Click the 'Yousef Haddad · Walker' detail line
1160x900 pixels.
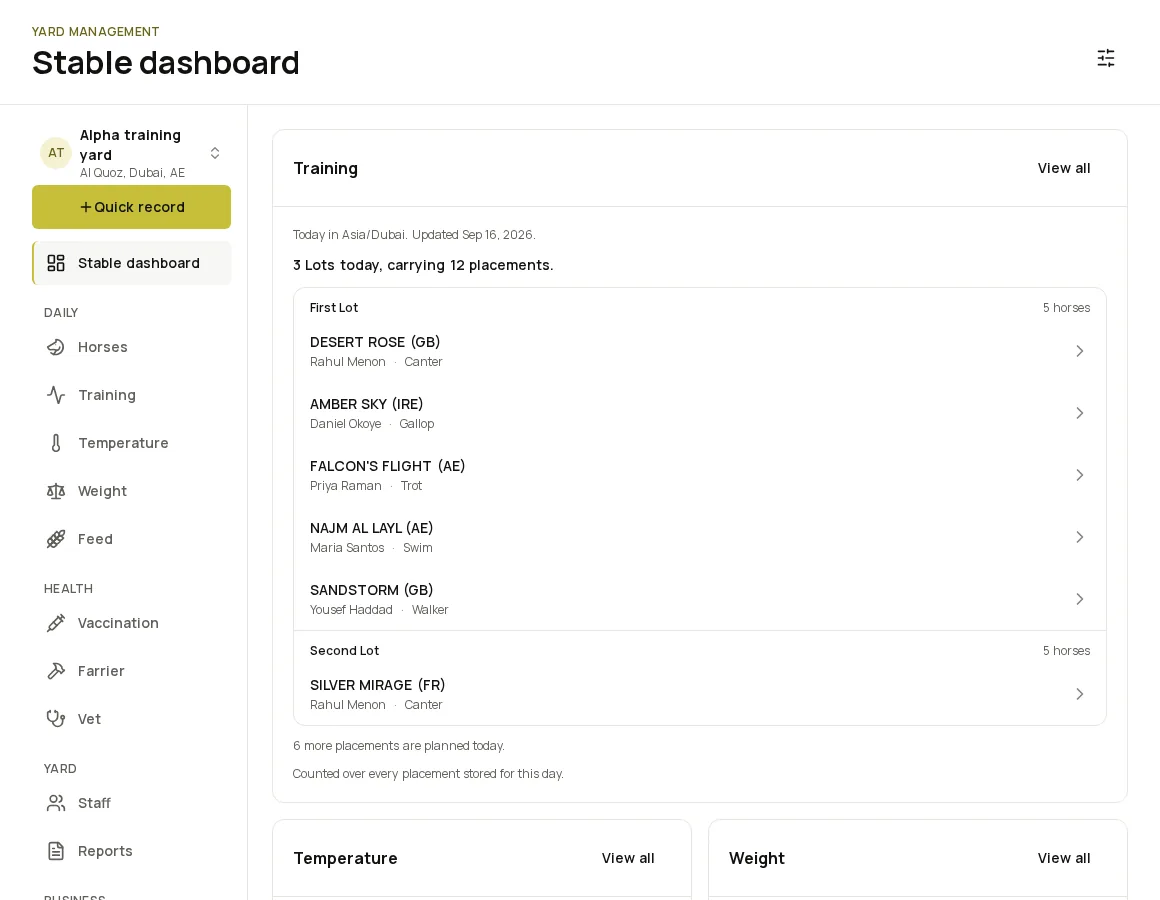[x=379, y=610]
